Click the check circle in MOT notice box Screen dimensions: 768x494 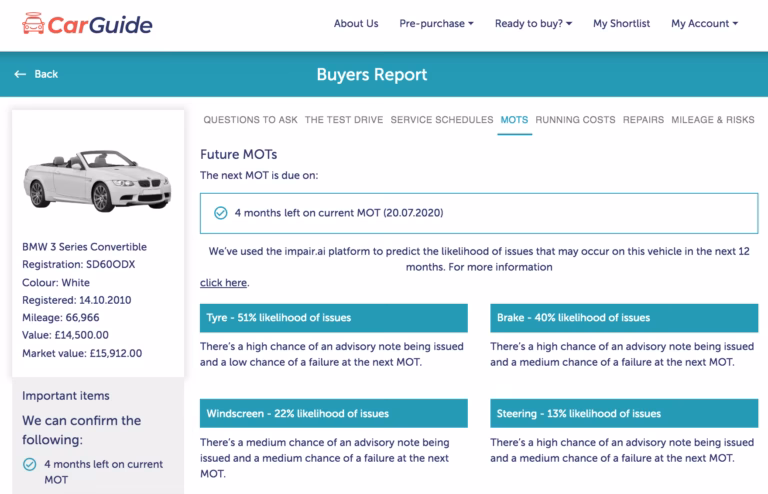pos(221,213)
